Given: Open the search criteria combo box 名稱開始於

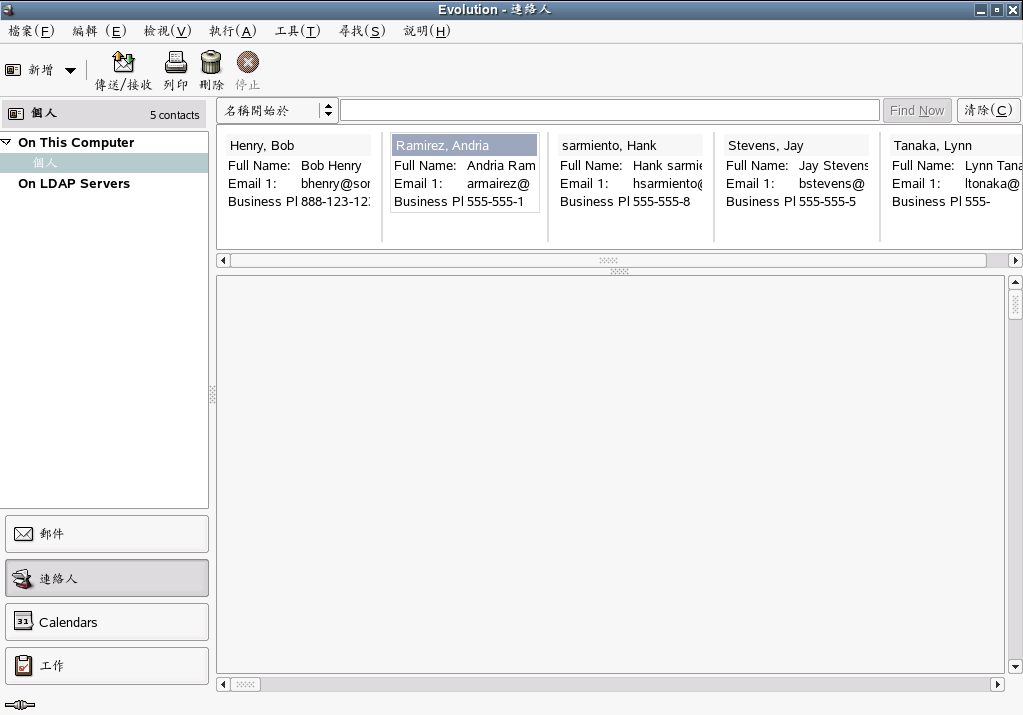Looking at the screenshot, I should click(x=277, y=111).
